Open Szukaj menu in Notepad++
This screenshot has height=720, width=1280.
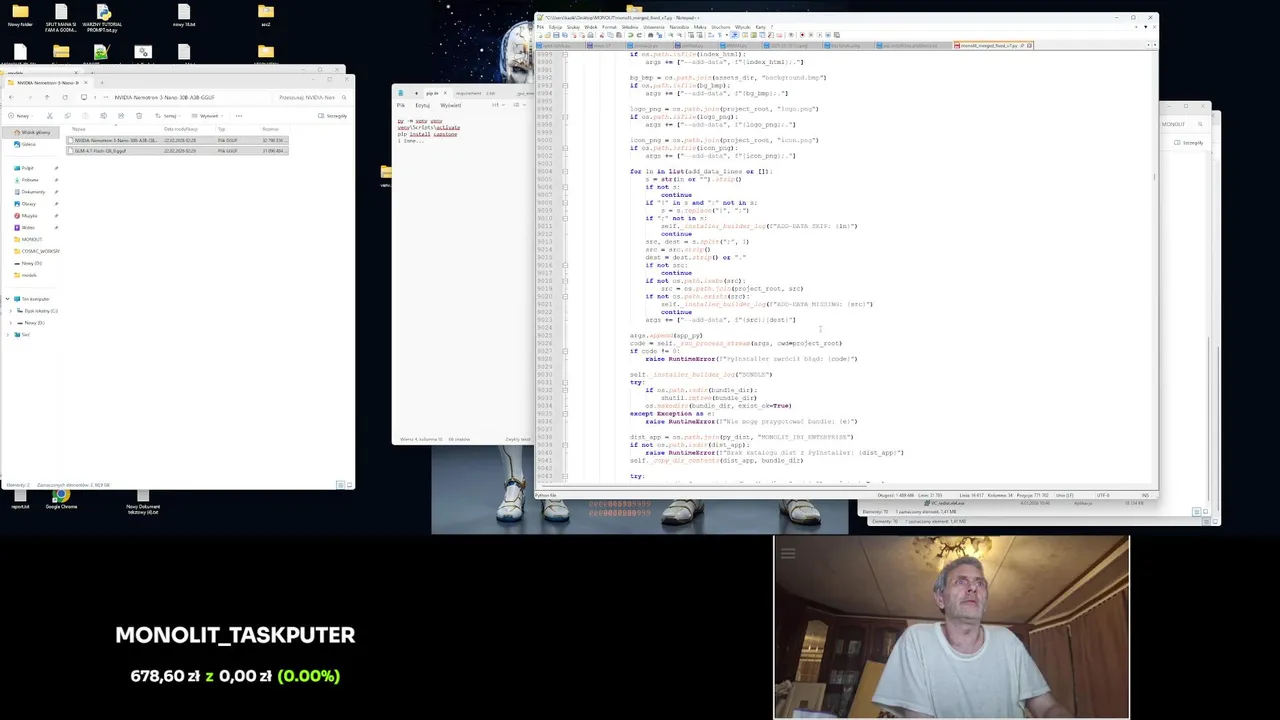tap(573, 27)
